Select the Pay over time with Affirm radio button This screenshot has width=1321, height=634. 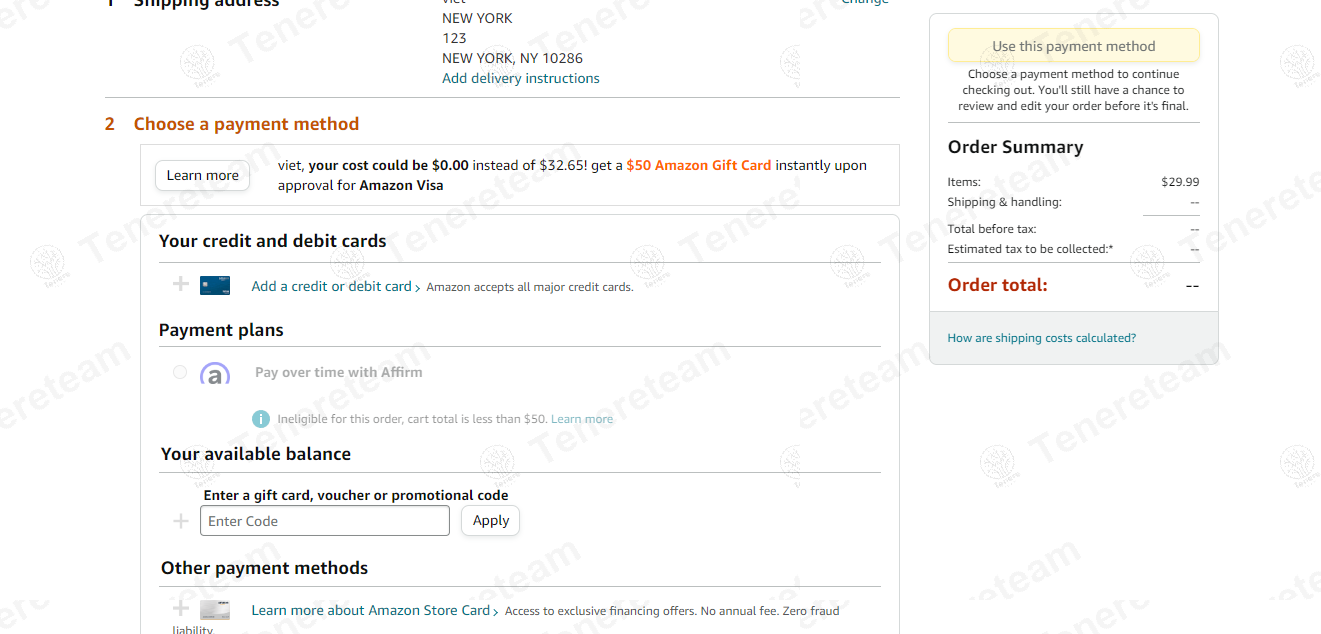click(x=180, y=372)
